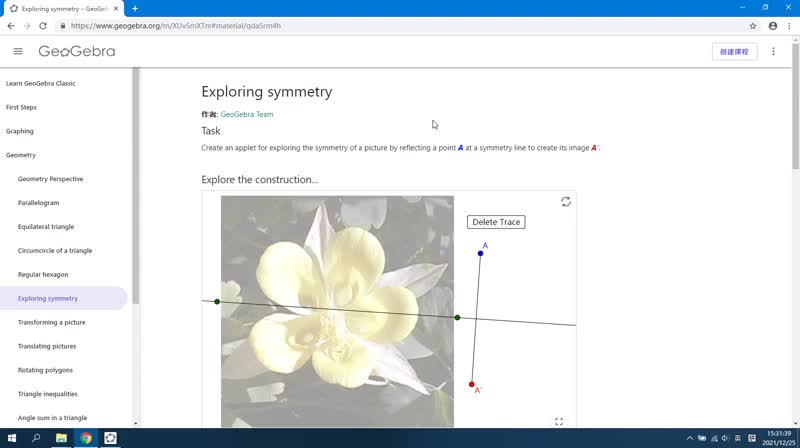Click the address bar URL
The width and height of the screenshot is (800, 448).
(176, 26)
